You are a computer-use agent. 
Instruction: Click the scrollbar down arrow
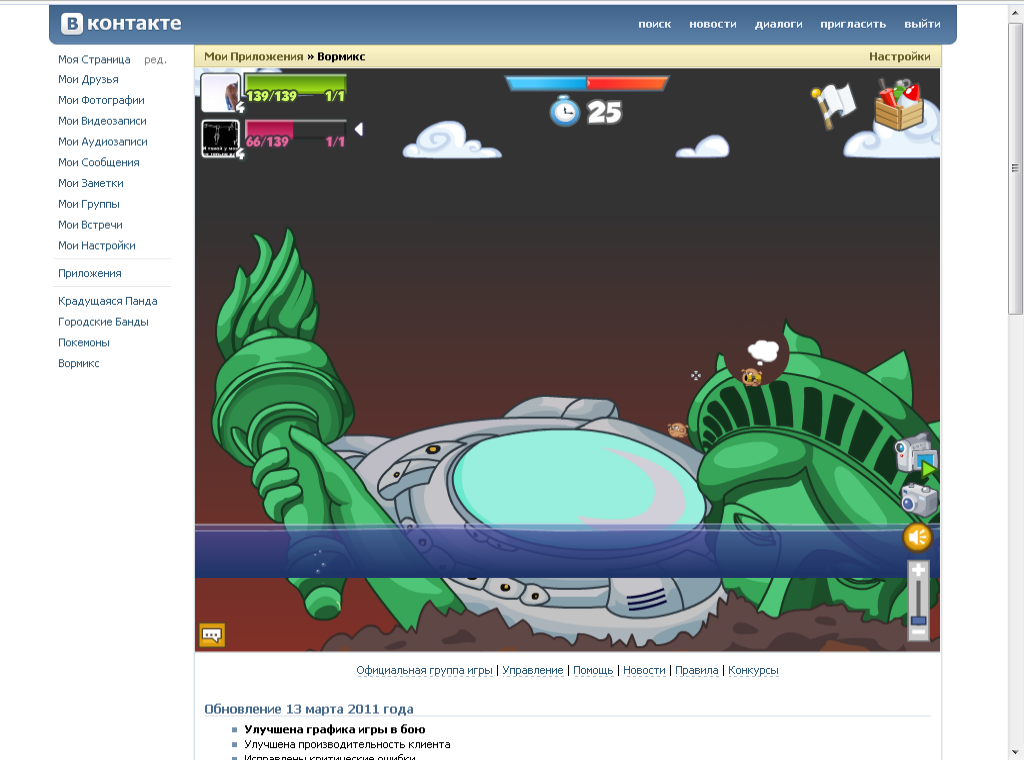[1016, 753]
